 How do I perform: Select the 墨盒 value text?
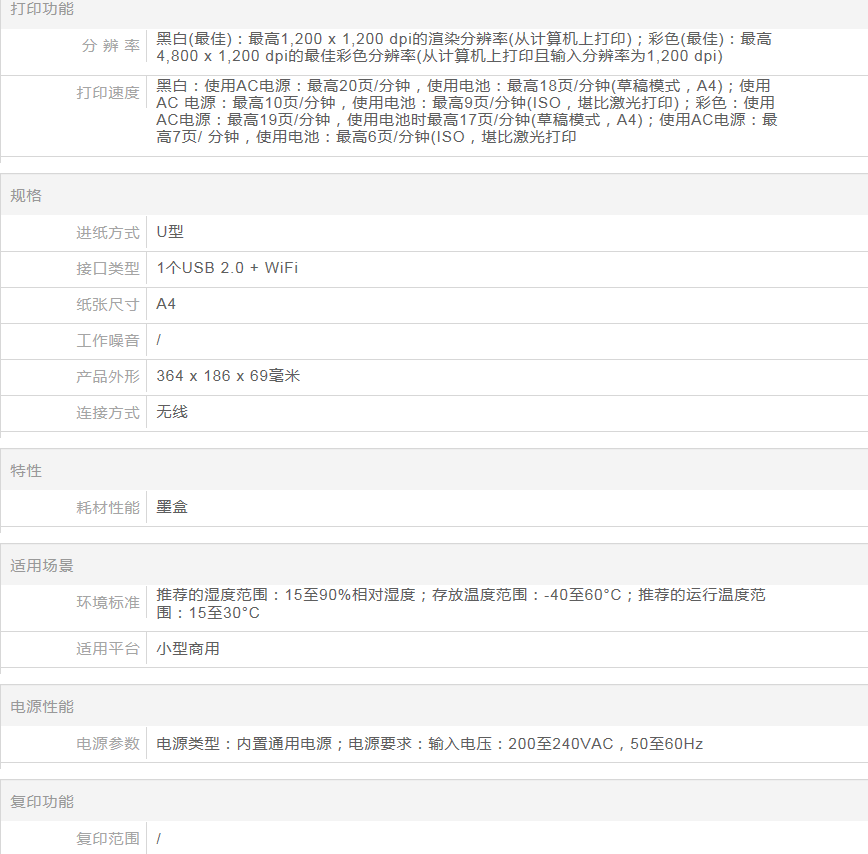tap(172, 507)
